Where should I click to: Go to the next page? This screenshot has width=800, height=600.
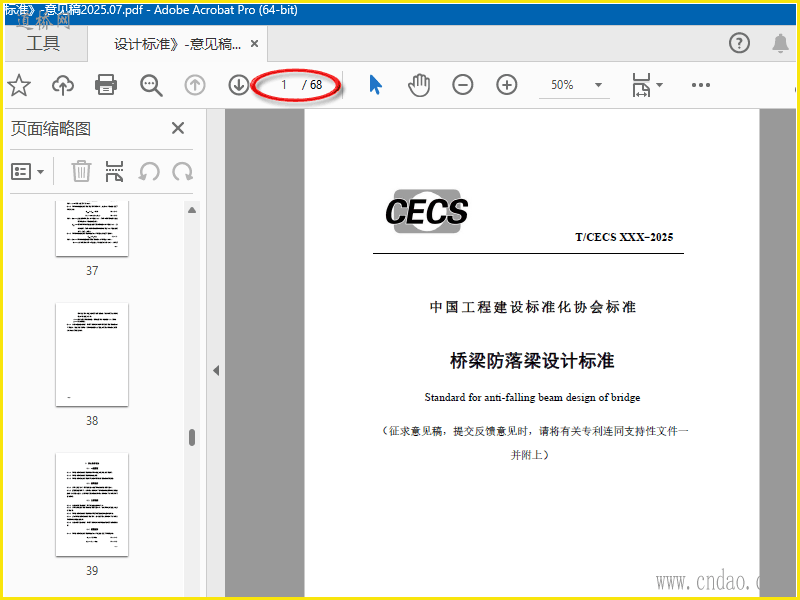point(238,85)
